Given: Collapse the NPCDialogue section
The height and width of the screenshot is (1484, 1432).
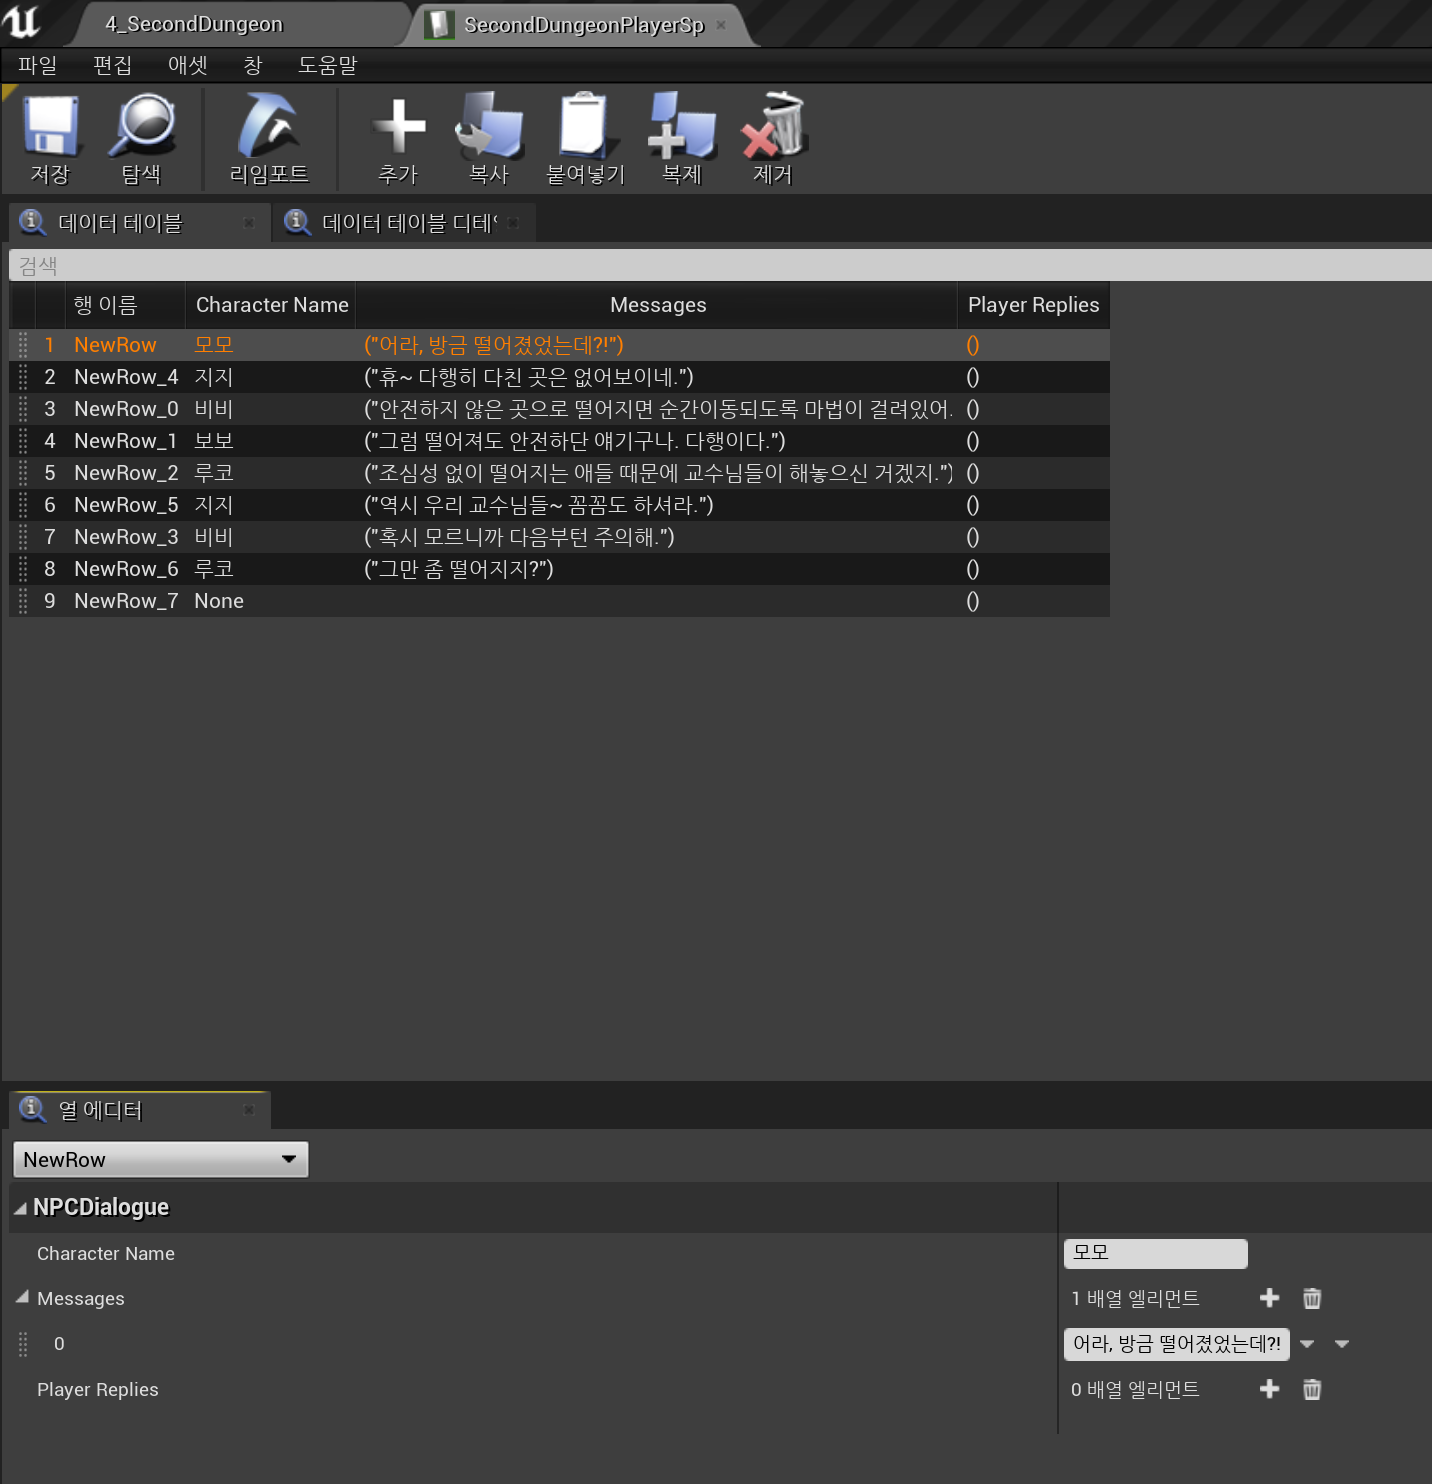Looking at the screenshot, I should 21,1208.
